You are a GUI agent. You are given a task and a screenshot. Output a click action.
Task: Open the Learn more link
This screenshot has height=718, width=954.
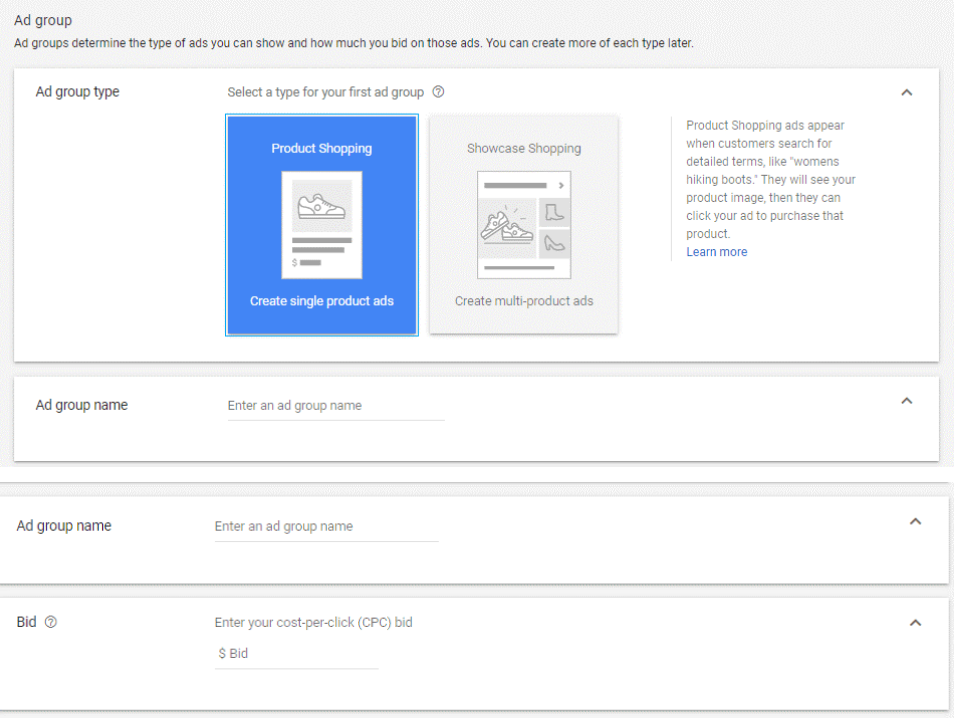(717, 252)
